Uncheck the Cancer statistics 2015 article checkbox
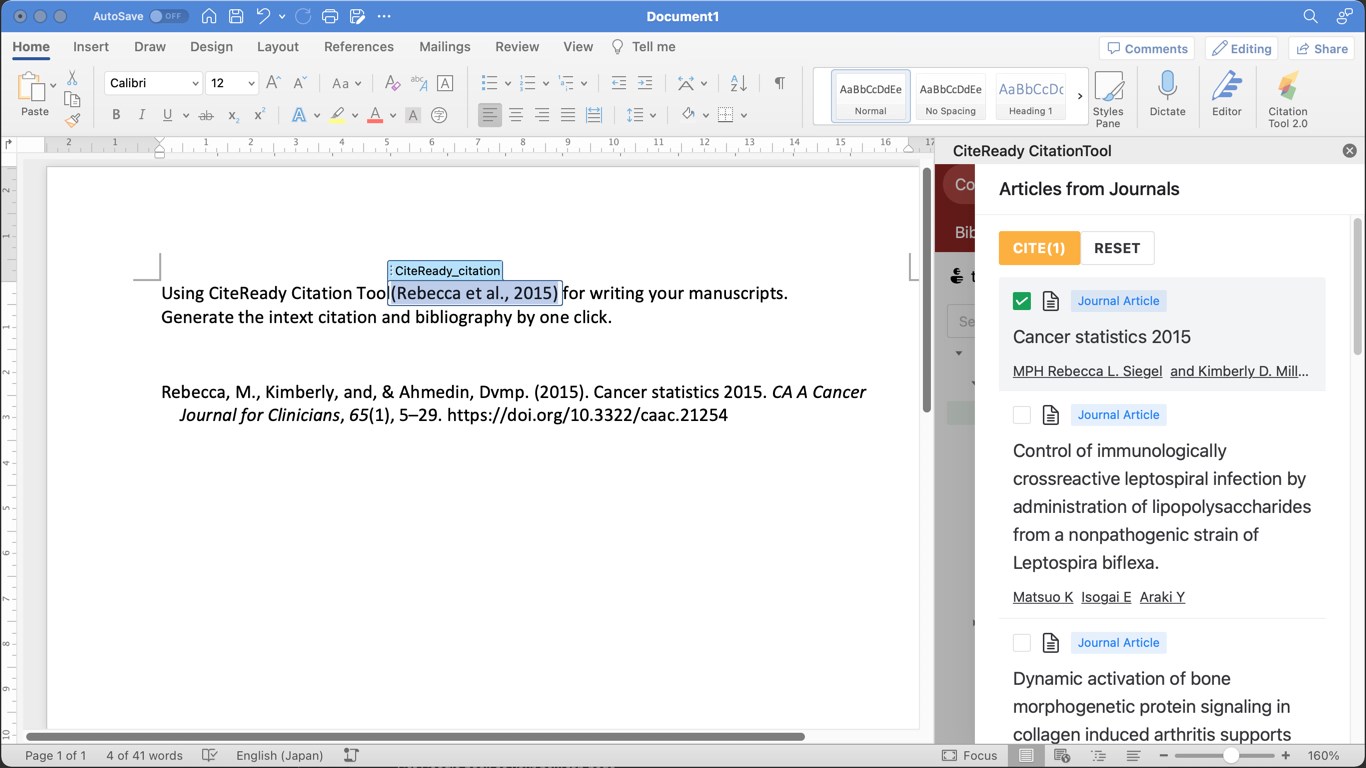Viewport: 1366px width, 768px height. (x=1021, y=301)
